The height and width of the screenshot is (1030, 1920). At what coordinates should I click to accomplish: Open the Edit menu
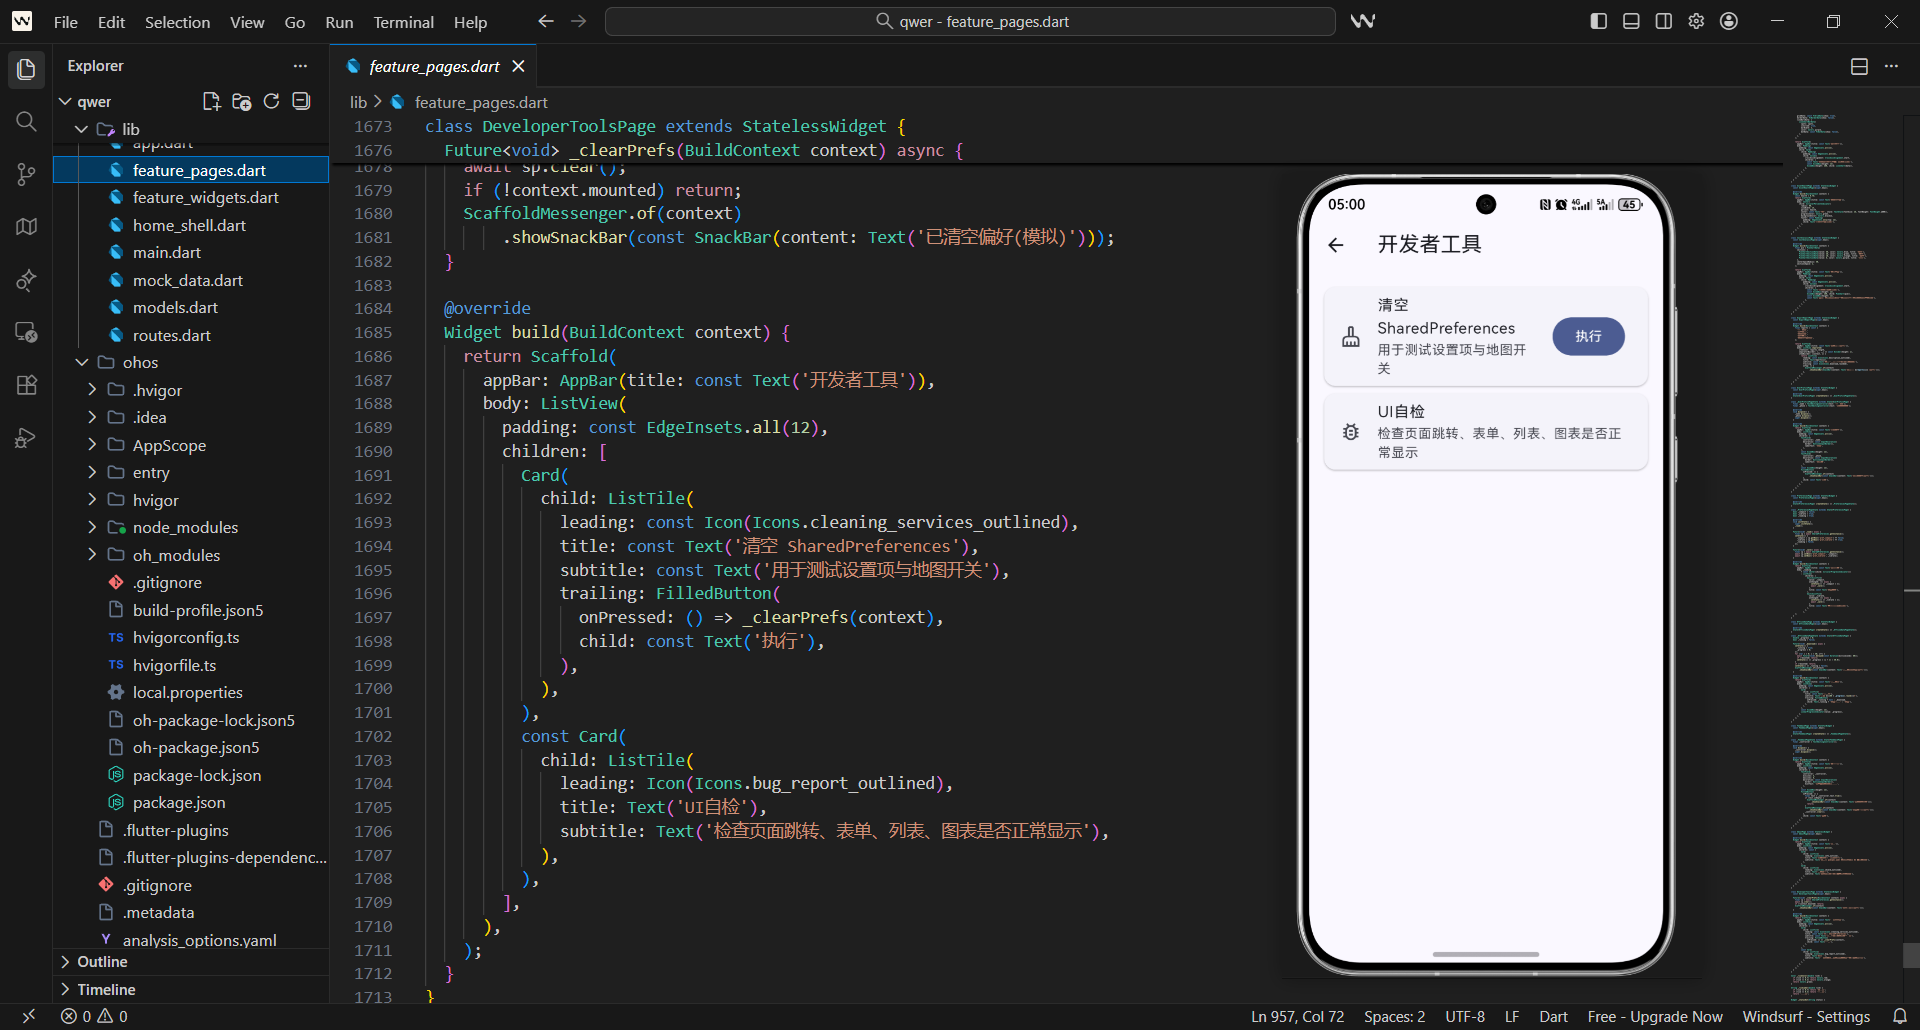111,22
